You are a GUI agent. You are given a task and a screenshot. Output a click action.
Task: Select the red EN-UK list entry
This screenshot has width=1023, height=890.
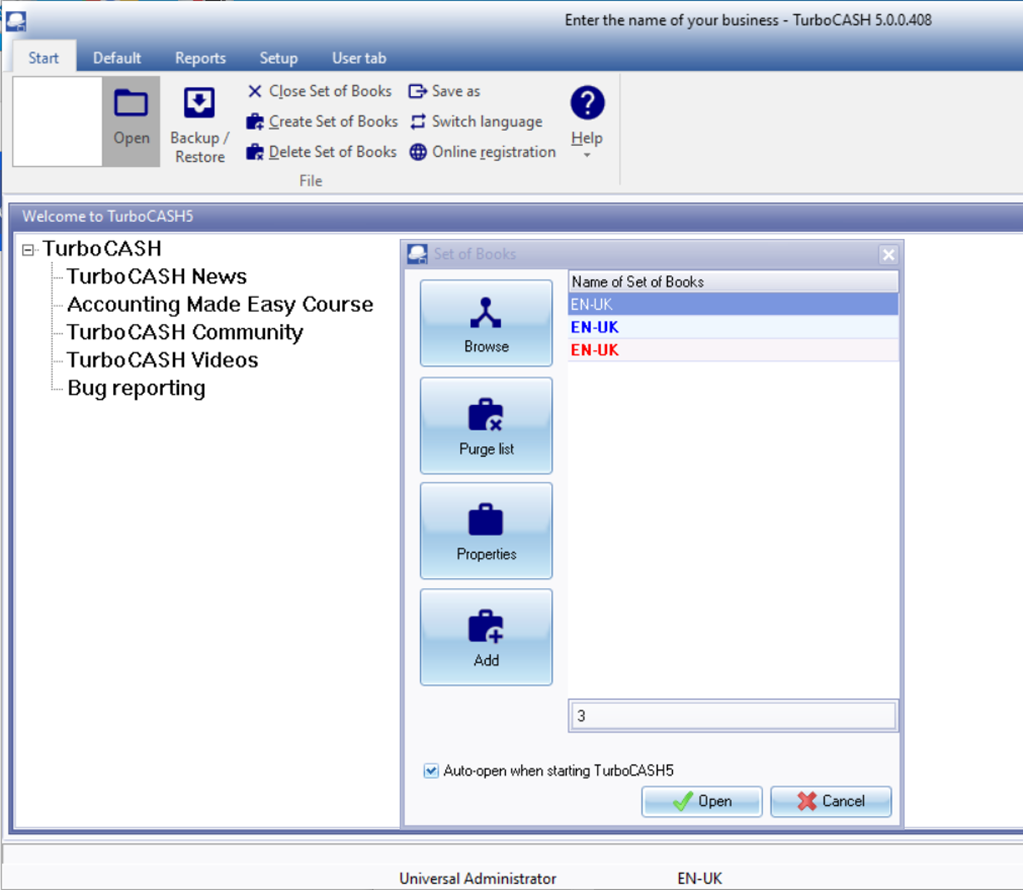595,350
